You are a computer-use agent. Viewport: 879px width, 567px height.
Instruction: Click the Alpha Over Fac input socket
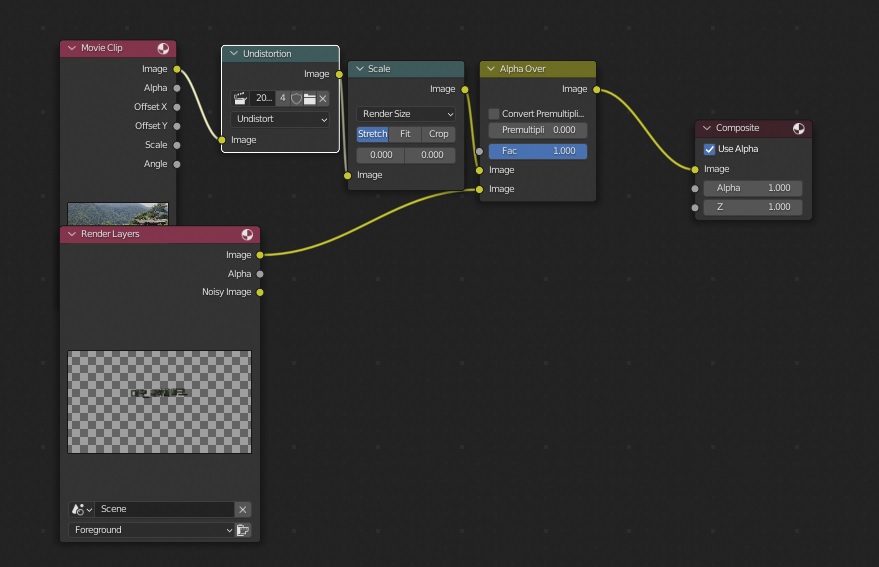tap(479, 151)
